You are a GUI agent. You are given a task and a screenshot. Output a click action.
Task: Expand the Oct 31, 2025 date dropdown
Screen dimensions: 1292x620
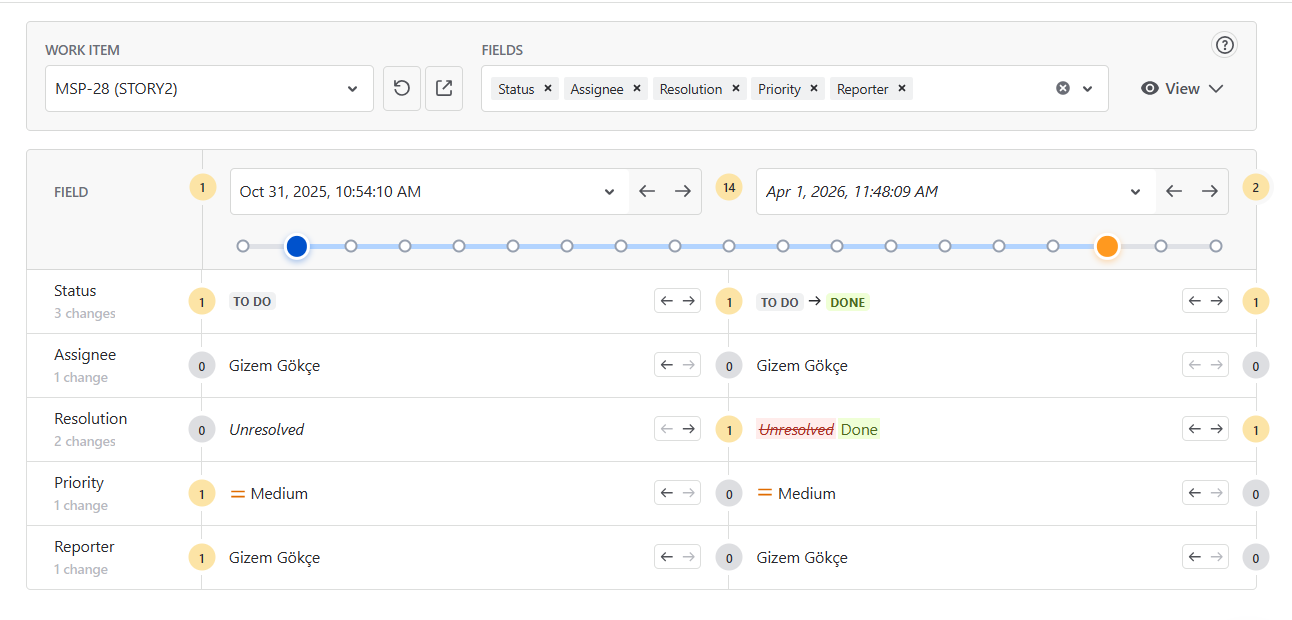point(609,192)
